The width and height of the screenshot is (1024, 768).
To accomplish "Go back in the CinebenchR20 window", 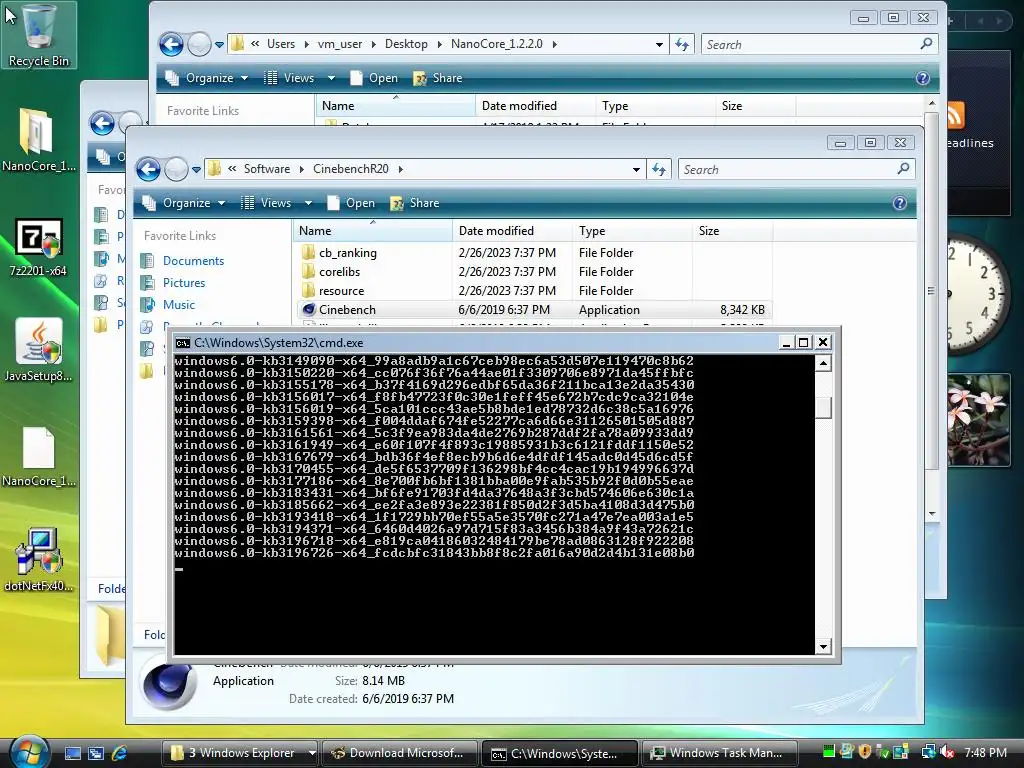I will (149, 170).
